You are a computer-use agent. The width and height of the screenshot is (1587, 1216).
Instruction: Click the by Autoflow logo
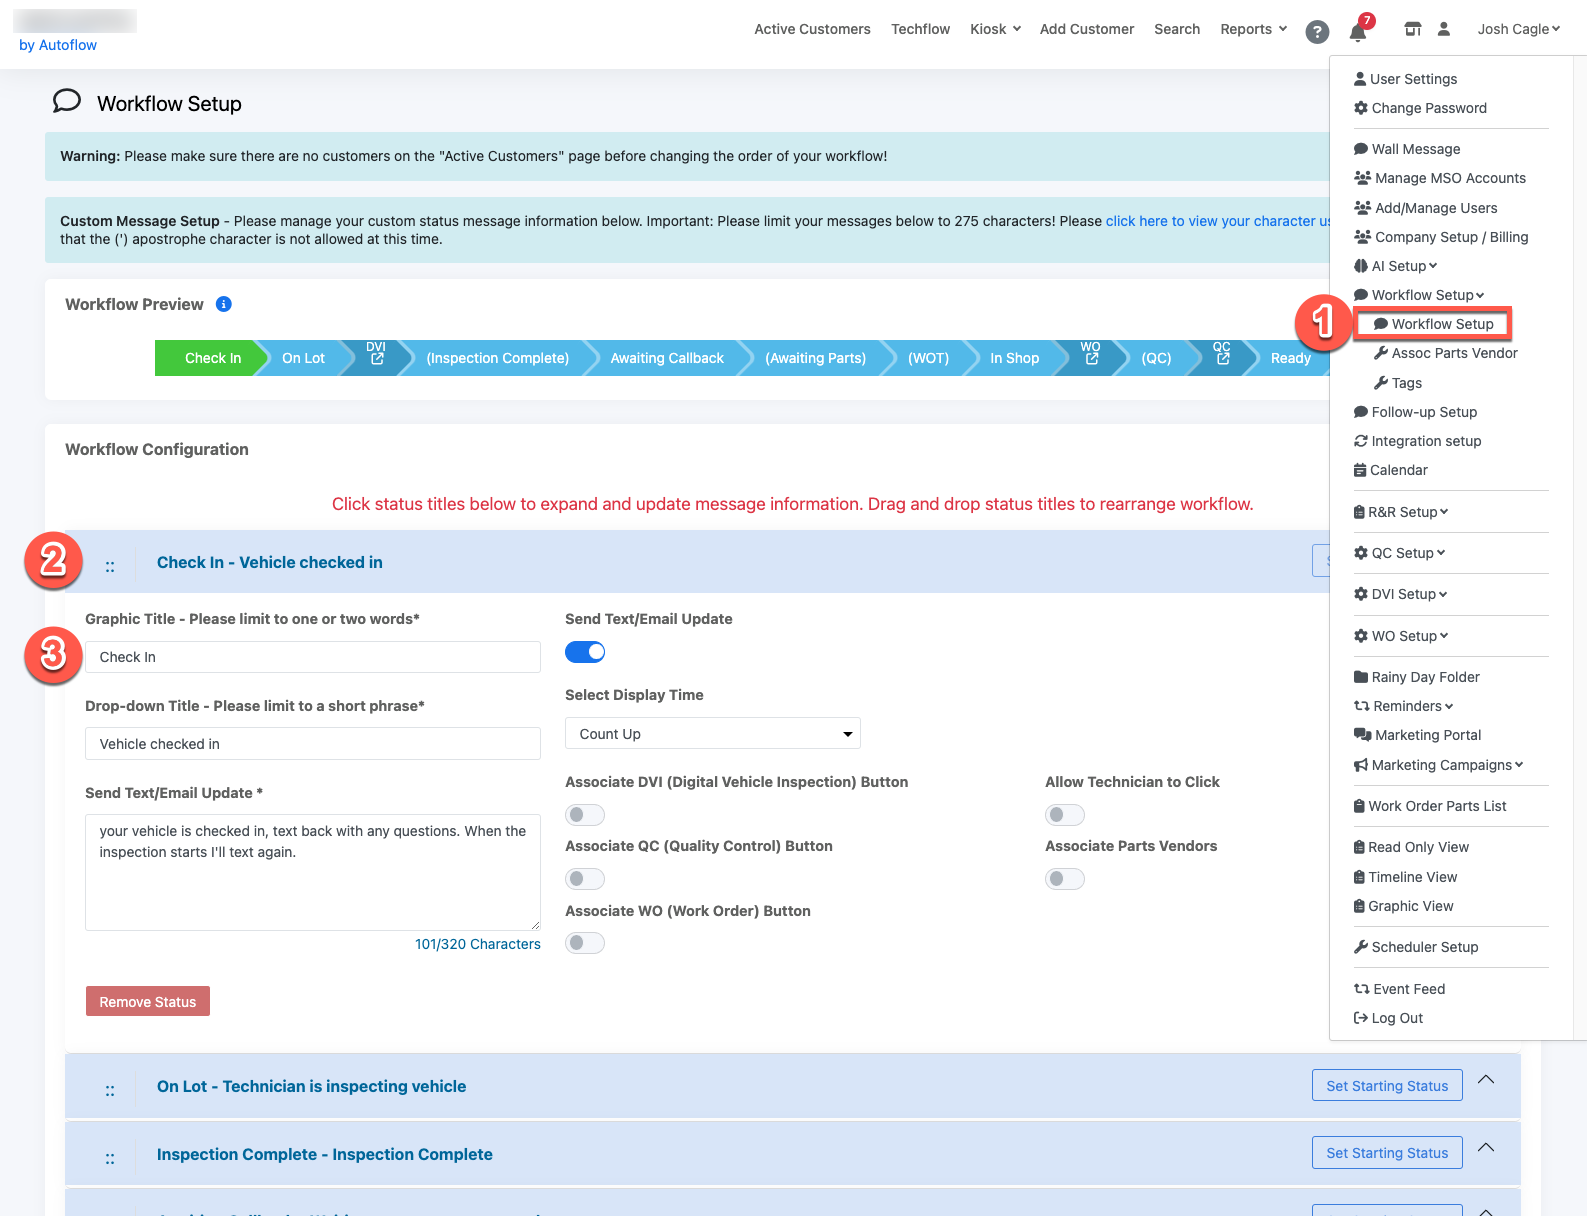coord(58,45)
